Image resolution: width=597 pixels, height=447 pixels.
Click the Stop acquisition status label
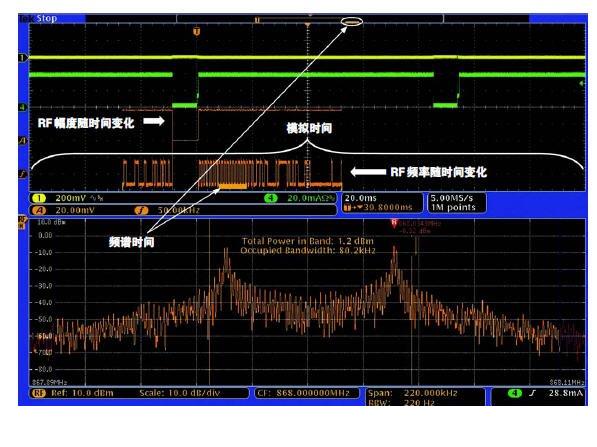coord(46,18)
